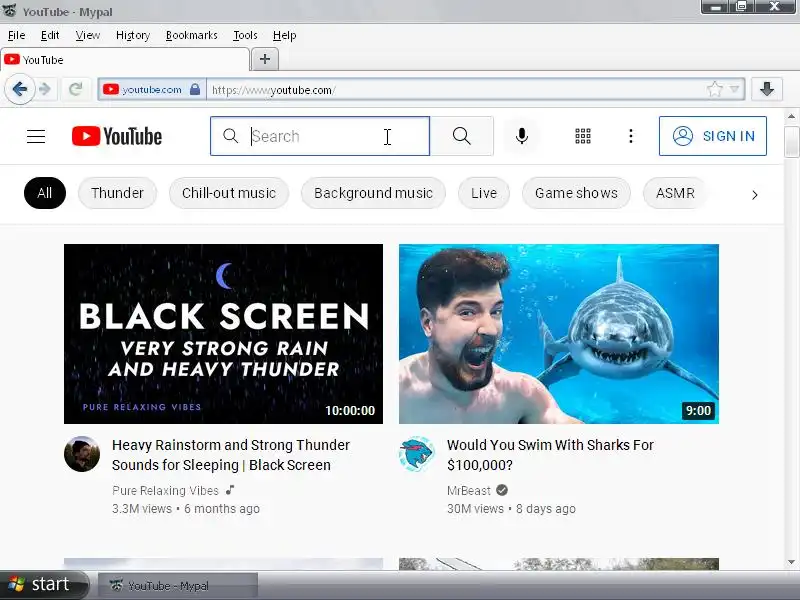Open the Downloads arrow button

pos(766,89)
